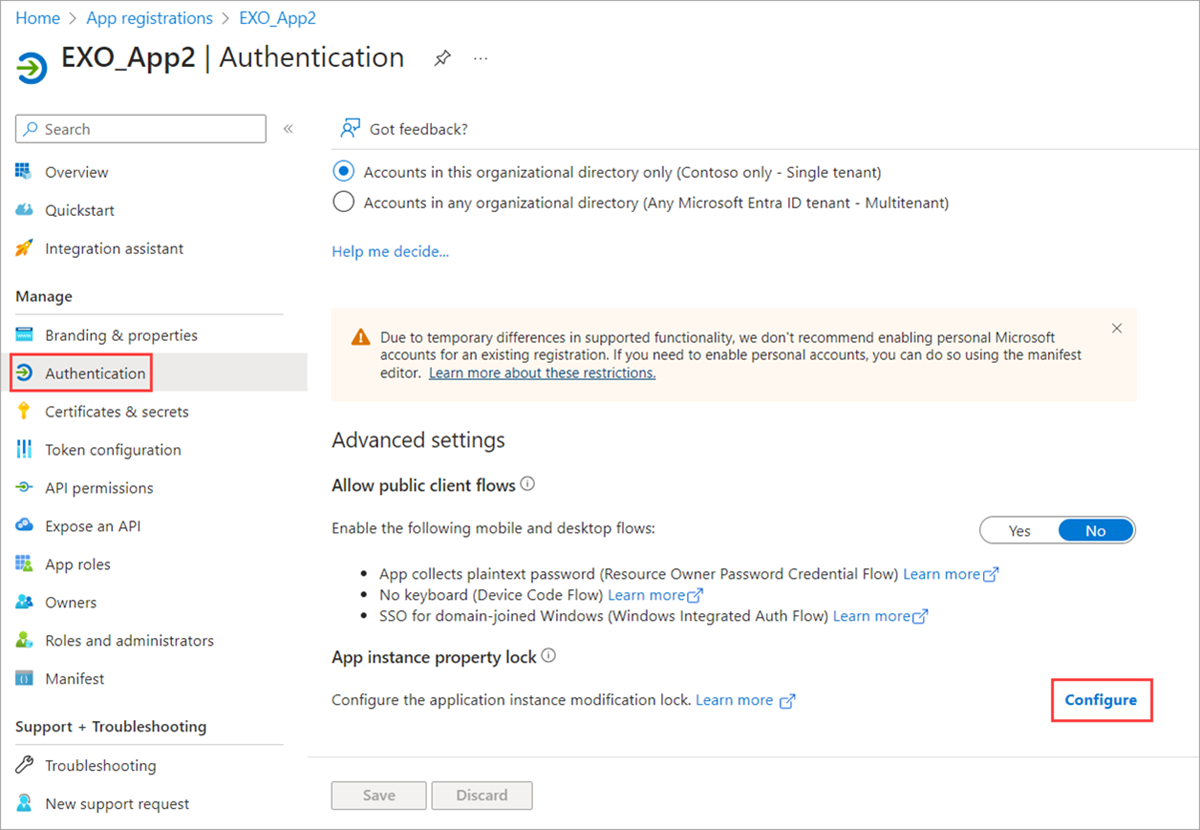Go to the Manifest menu item
Viewport: 1200px width, 830px height.
click(75, 679)
